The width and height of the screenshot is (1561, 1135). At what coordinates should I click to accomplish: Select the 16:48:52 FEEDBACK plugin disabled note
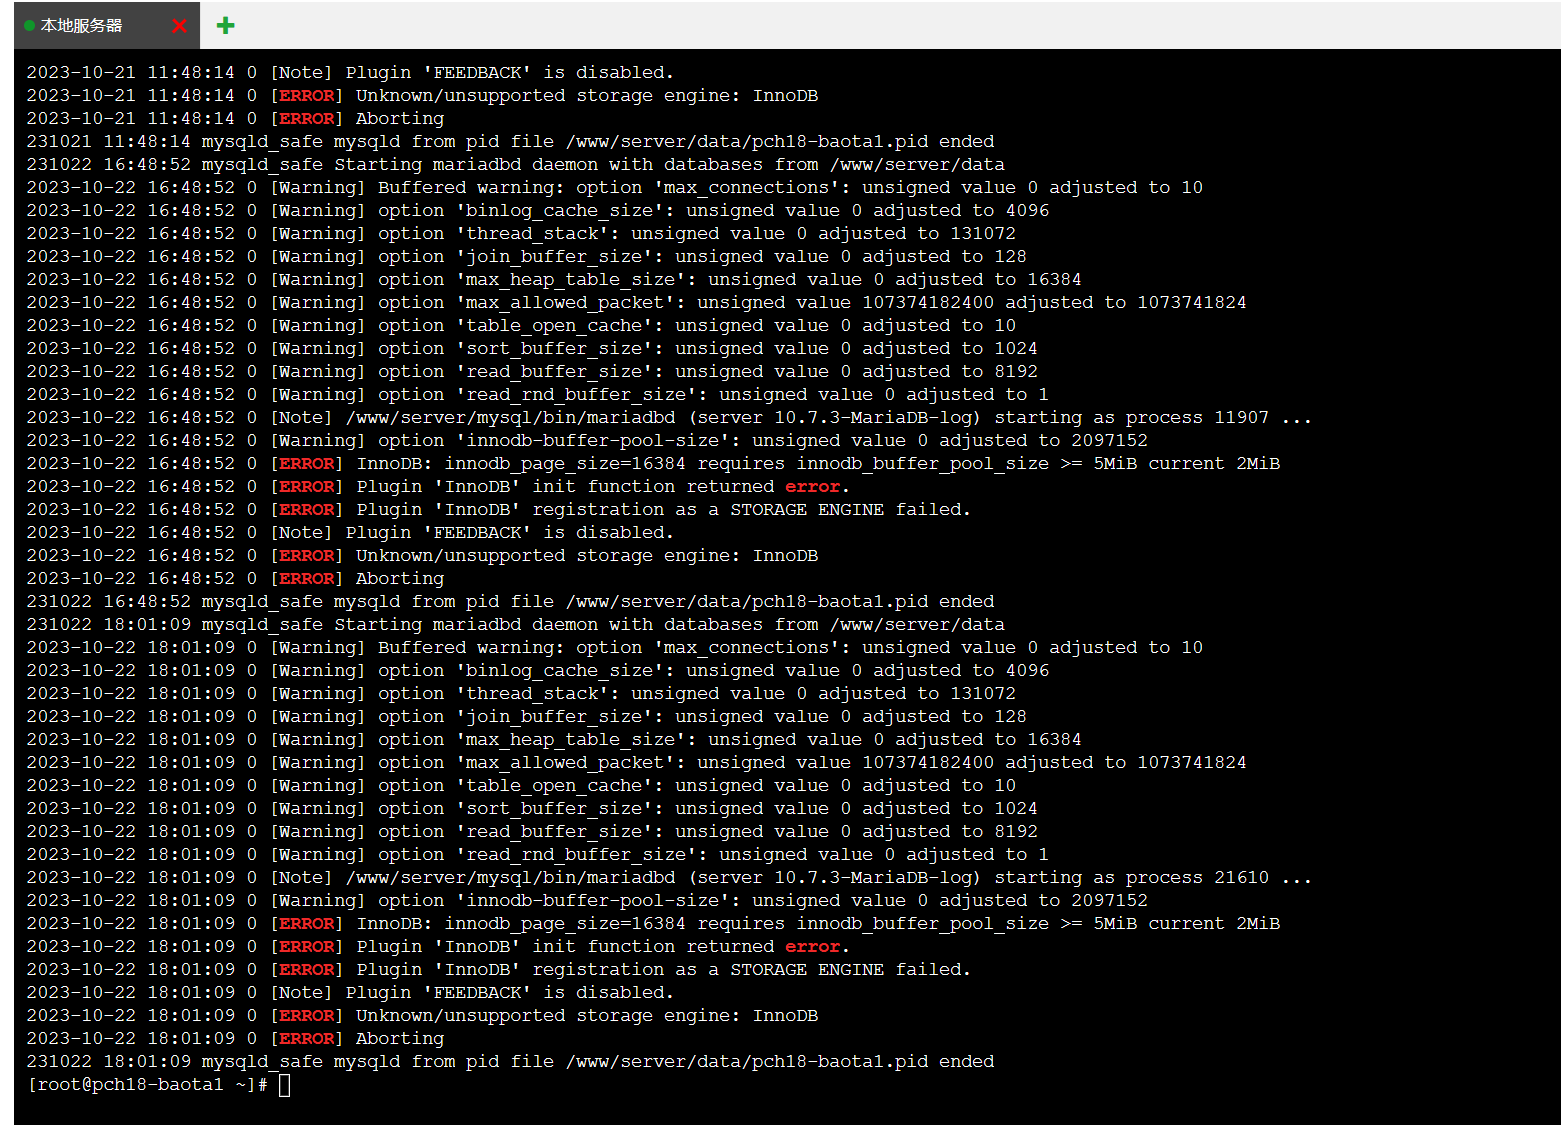coord(350,533)
